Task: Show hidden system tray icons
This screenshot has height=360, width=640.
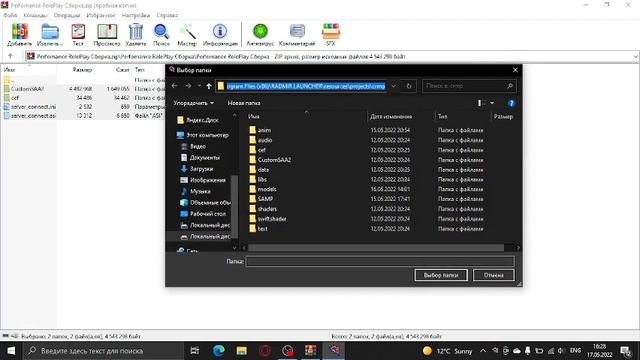Action: (483, 351)
